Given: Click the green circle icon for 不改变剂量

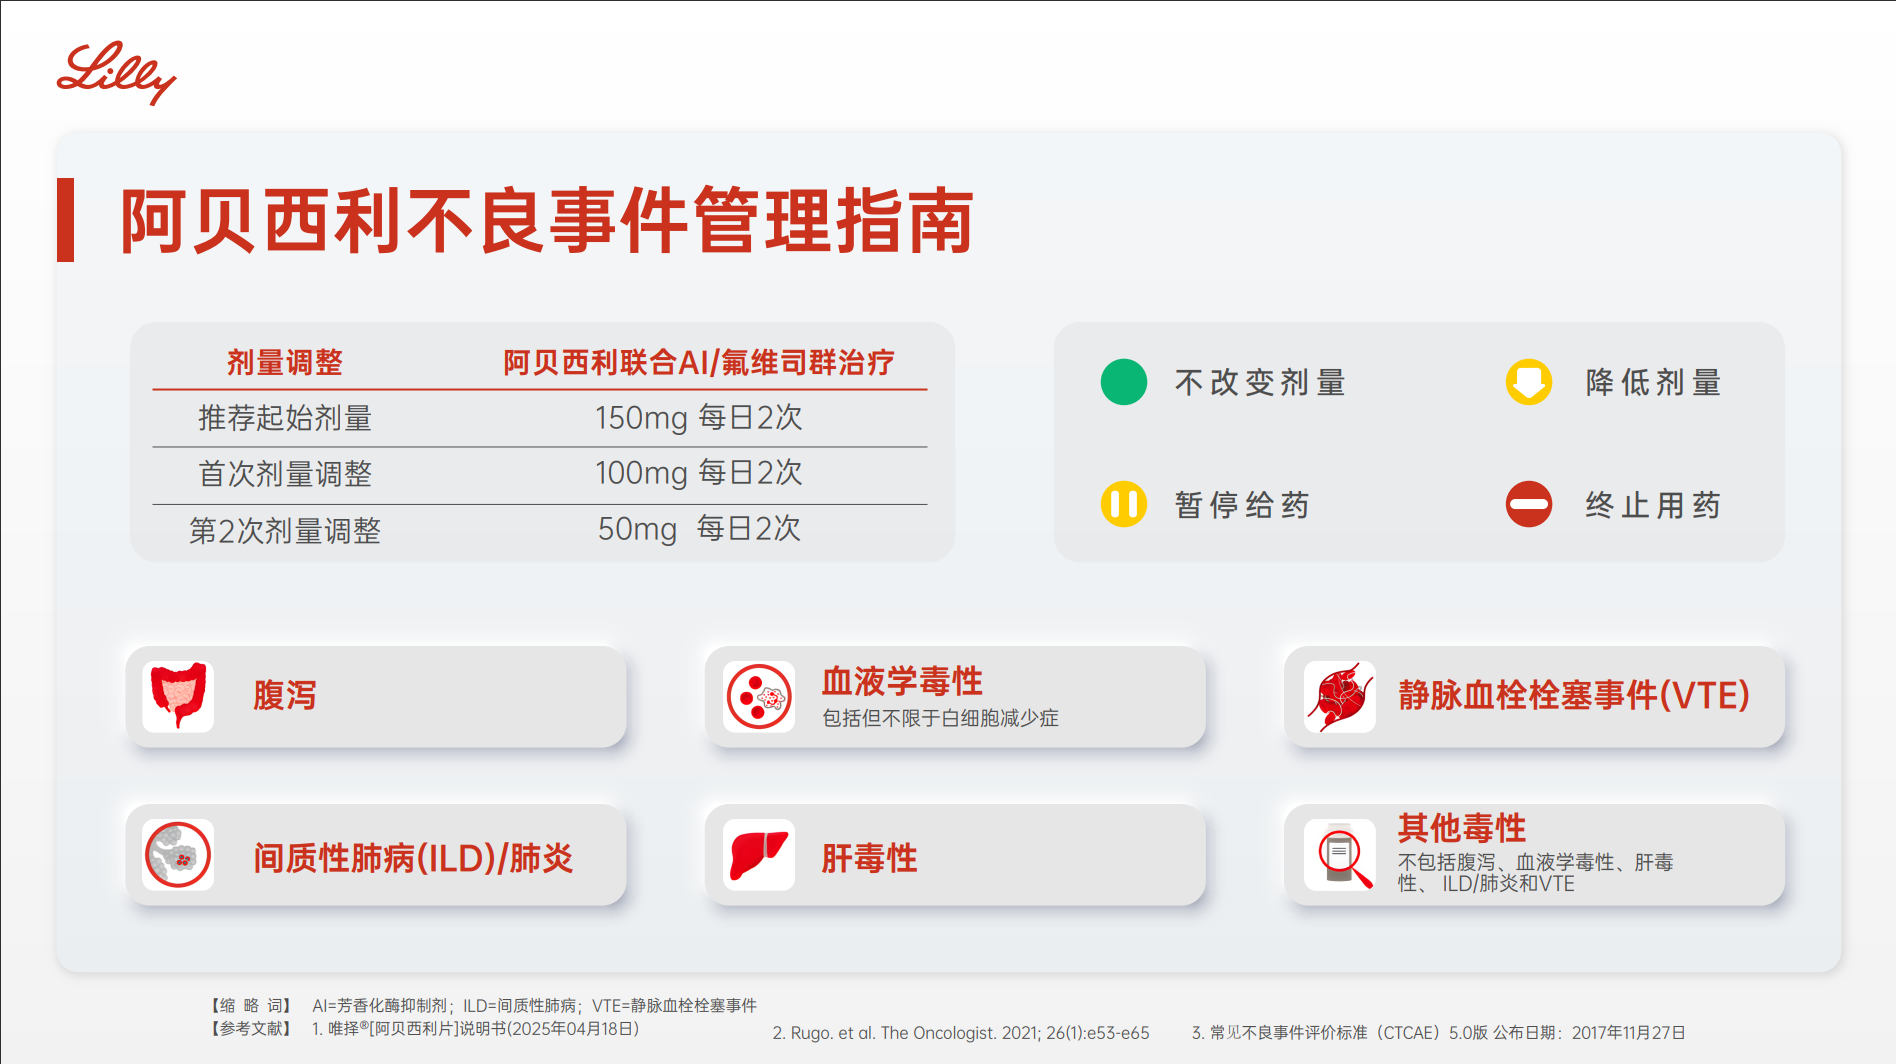Looking at the screenshot, I should (x=1122, y=381).
